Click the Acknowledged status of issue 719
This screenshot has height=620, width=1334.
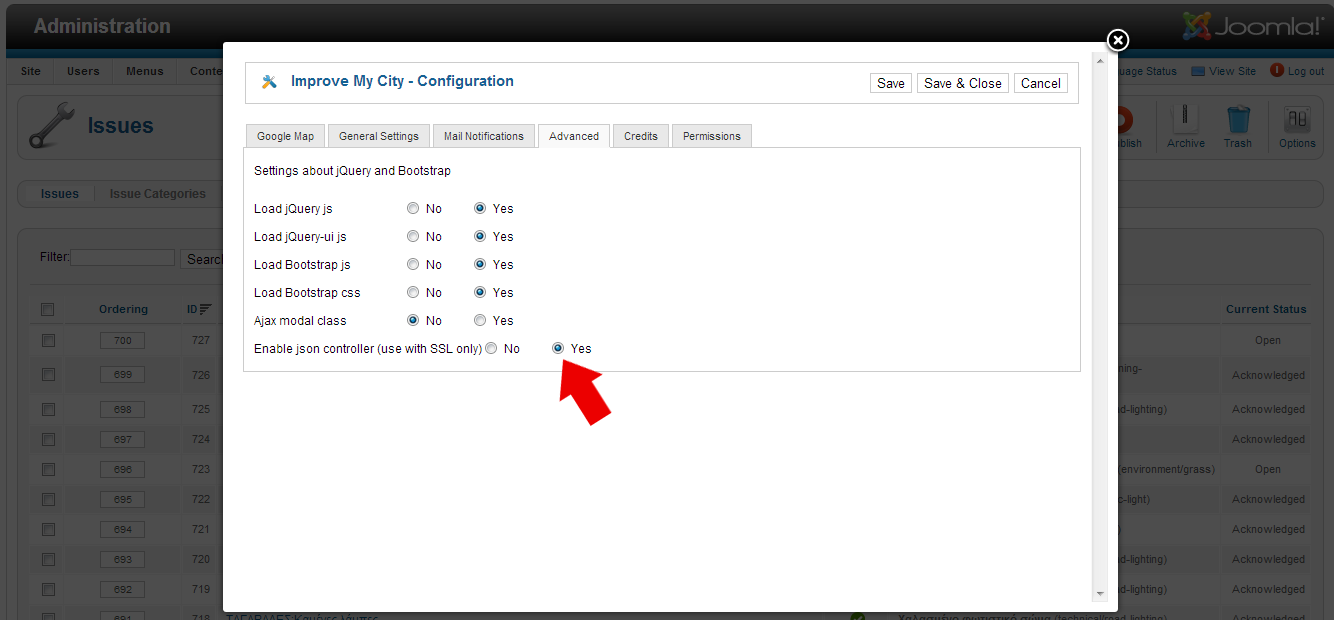pyautogui.click(x=1268, y=589)
